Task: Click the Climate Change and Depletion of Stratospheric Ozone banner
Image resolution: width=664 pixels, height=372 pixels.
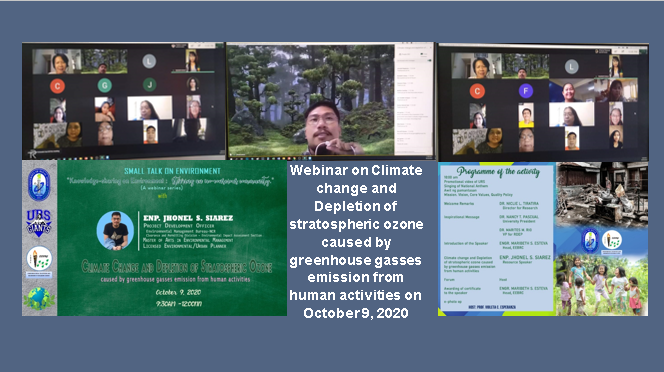Action: coord(177,267)
